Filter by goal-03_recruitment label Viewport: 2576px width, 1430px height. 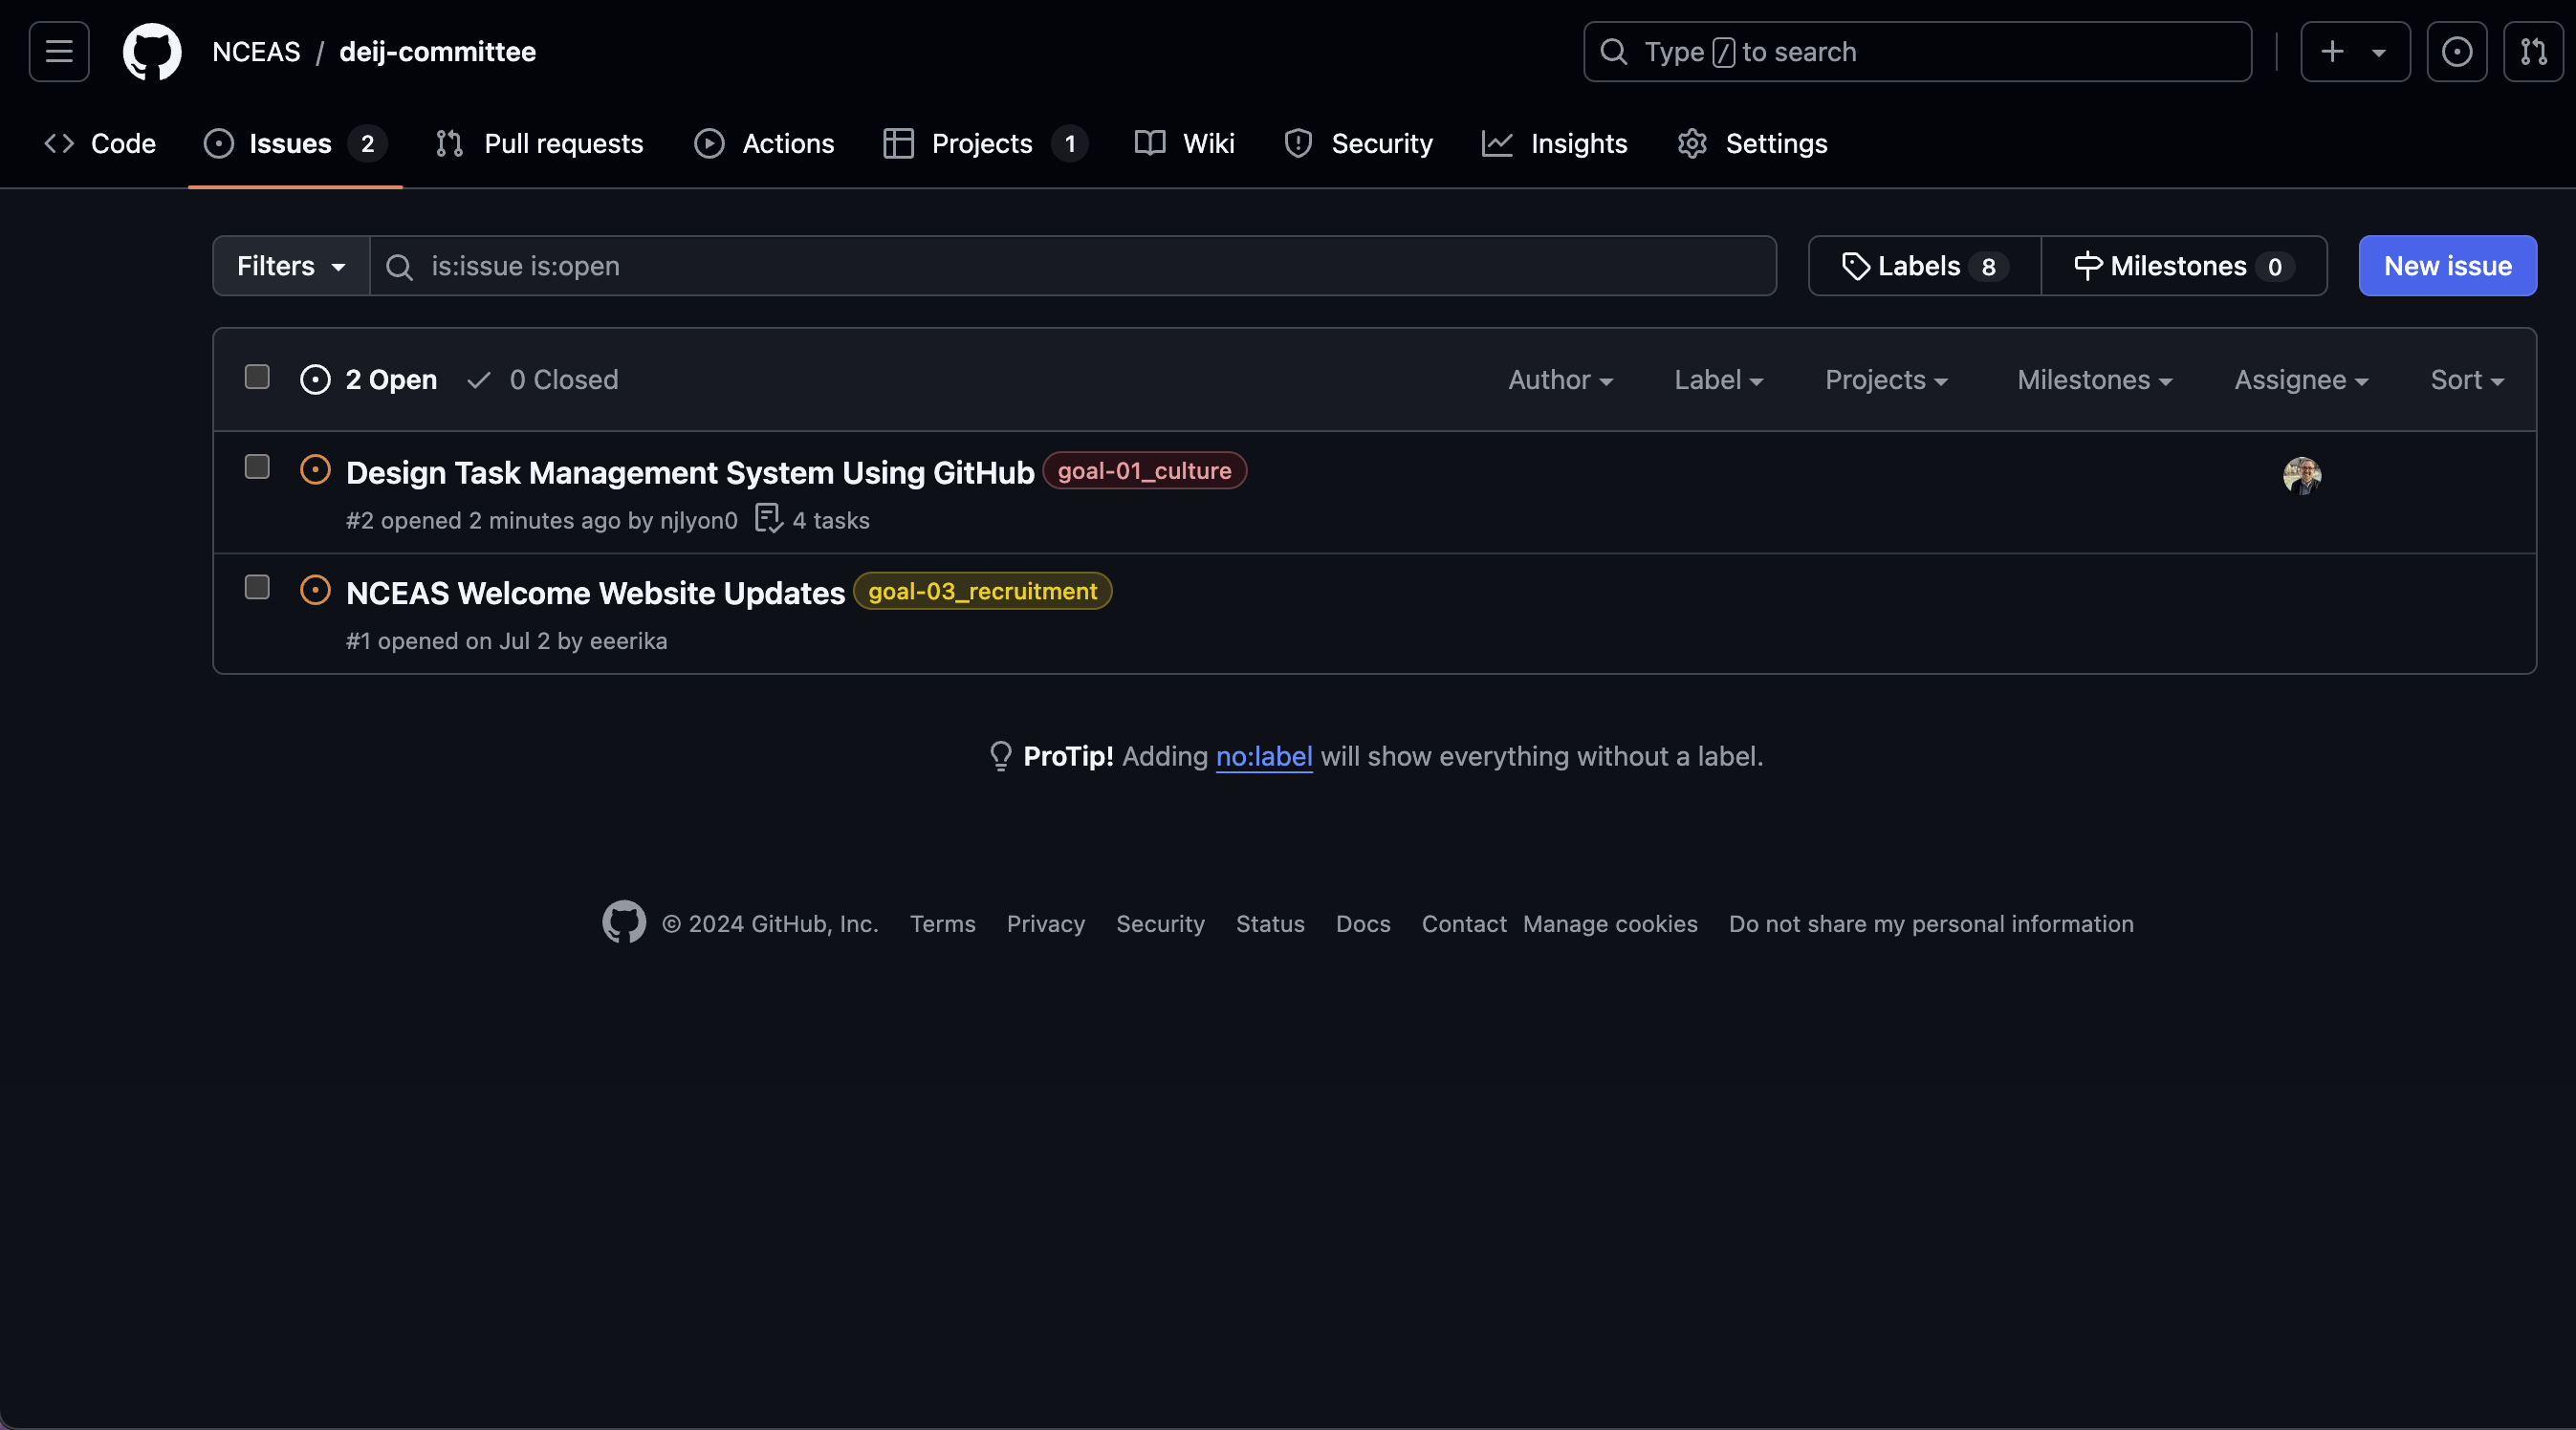(982, 591)
